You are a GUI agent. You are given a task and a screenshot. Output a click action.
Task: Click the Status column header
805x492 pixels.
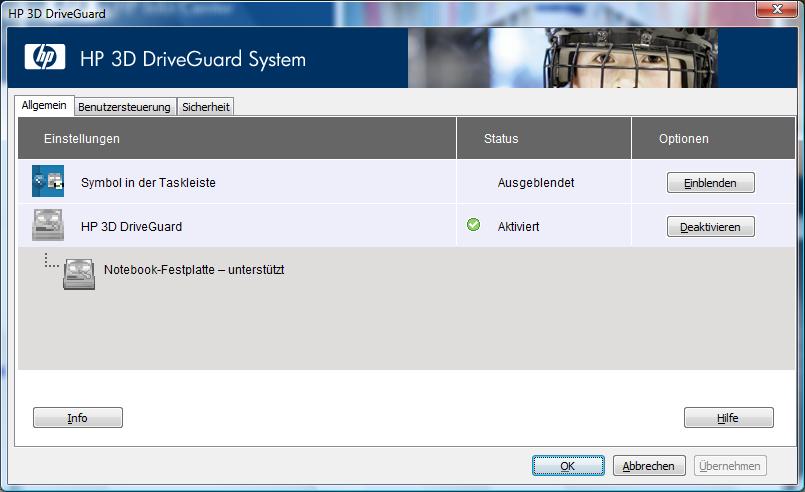(544, 138)
